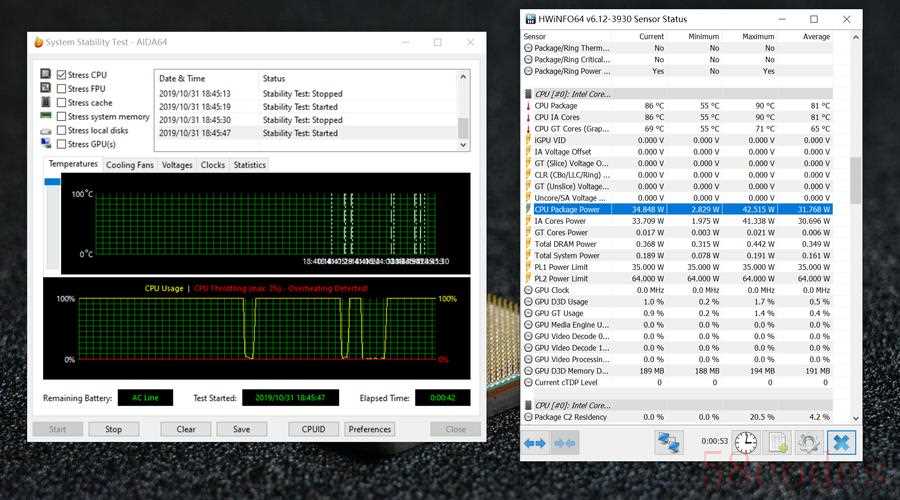The height and width of the screenshot is (500, 900).
Task: Click the shrink columns arrows icon
Action: click(566, 442)
